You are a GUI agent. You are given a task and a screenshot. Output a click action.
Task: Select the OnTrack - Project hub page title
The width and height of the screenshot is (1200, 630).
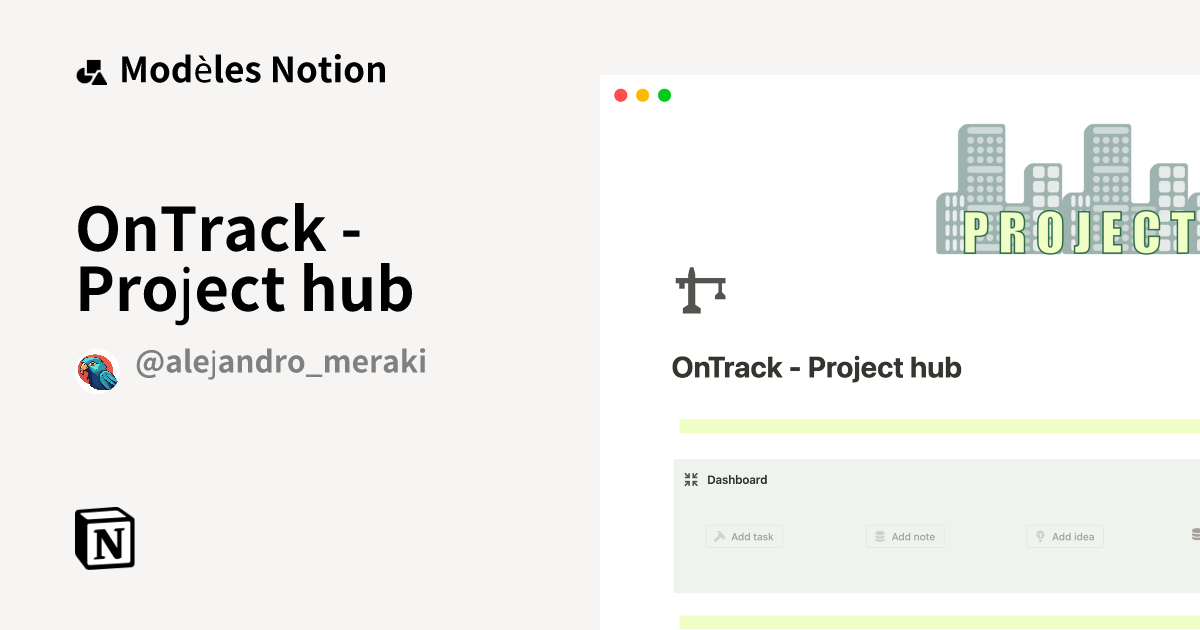click(245, 260)
